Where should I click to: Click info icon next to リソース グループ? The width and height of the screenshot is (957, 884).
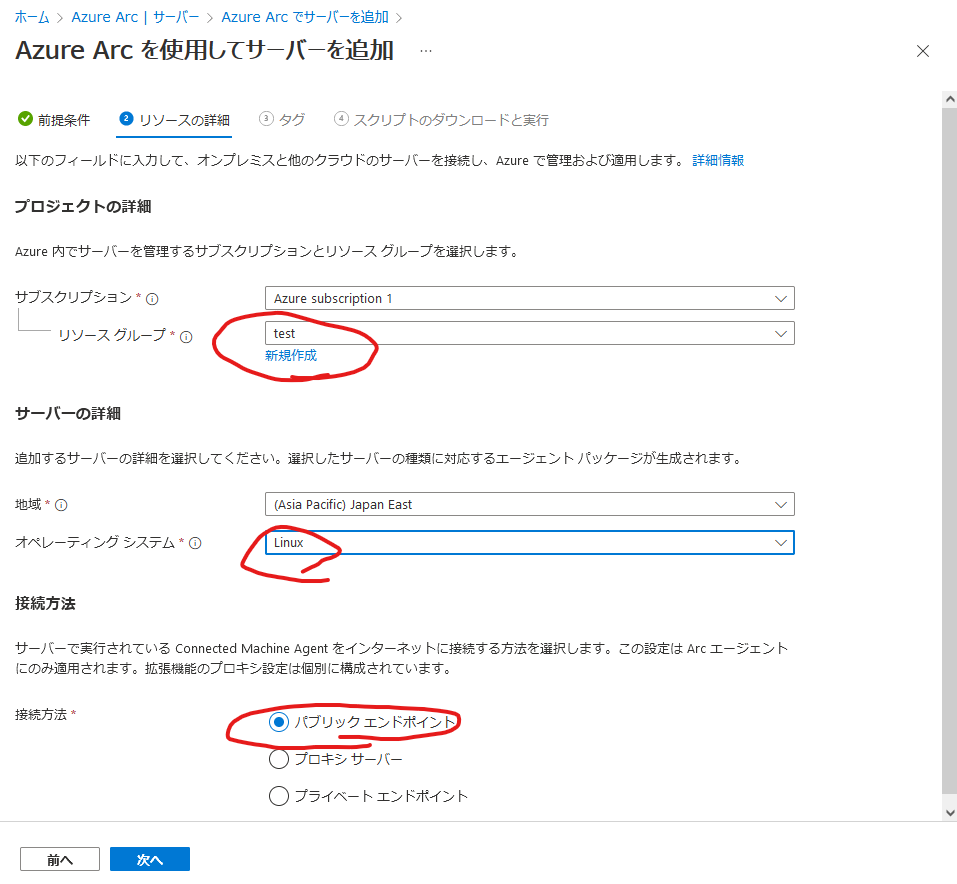[186, 336]
